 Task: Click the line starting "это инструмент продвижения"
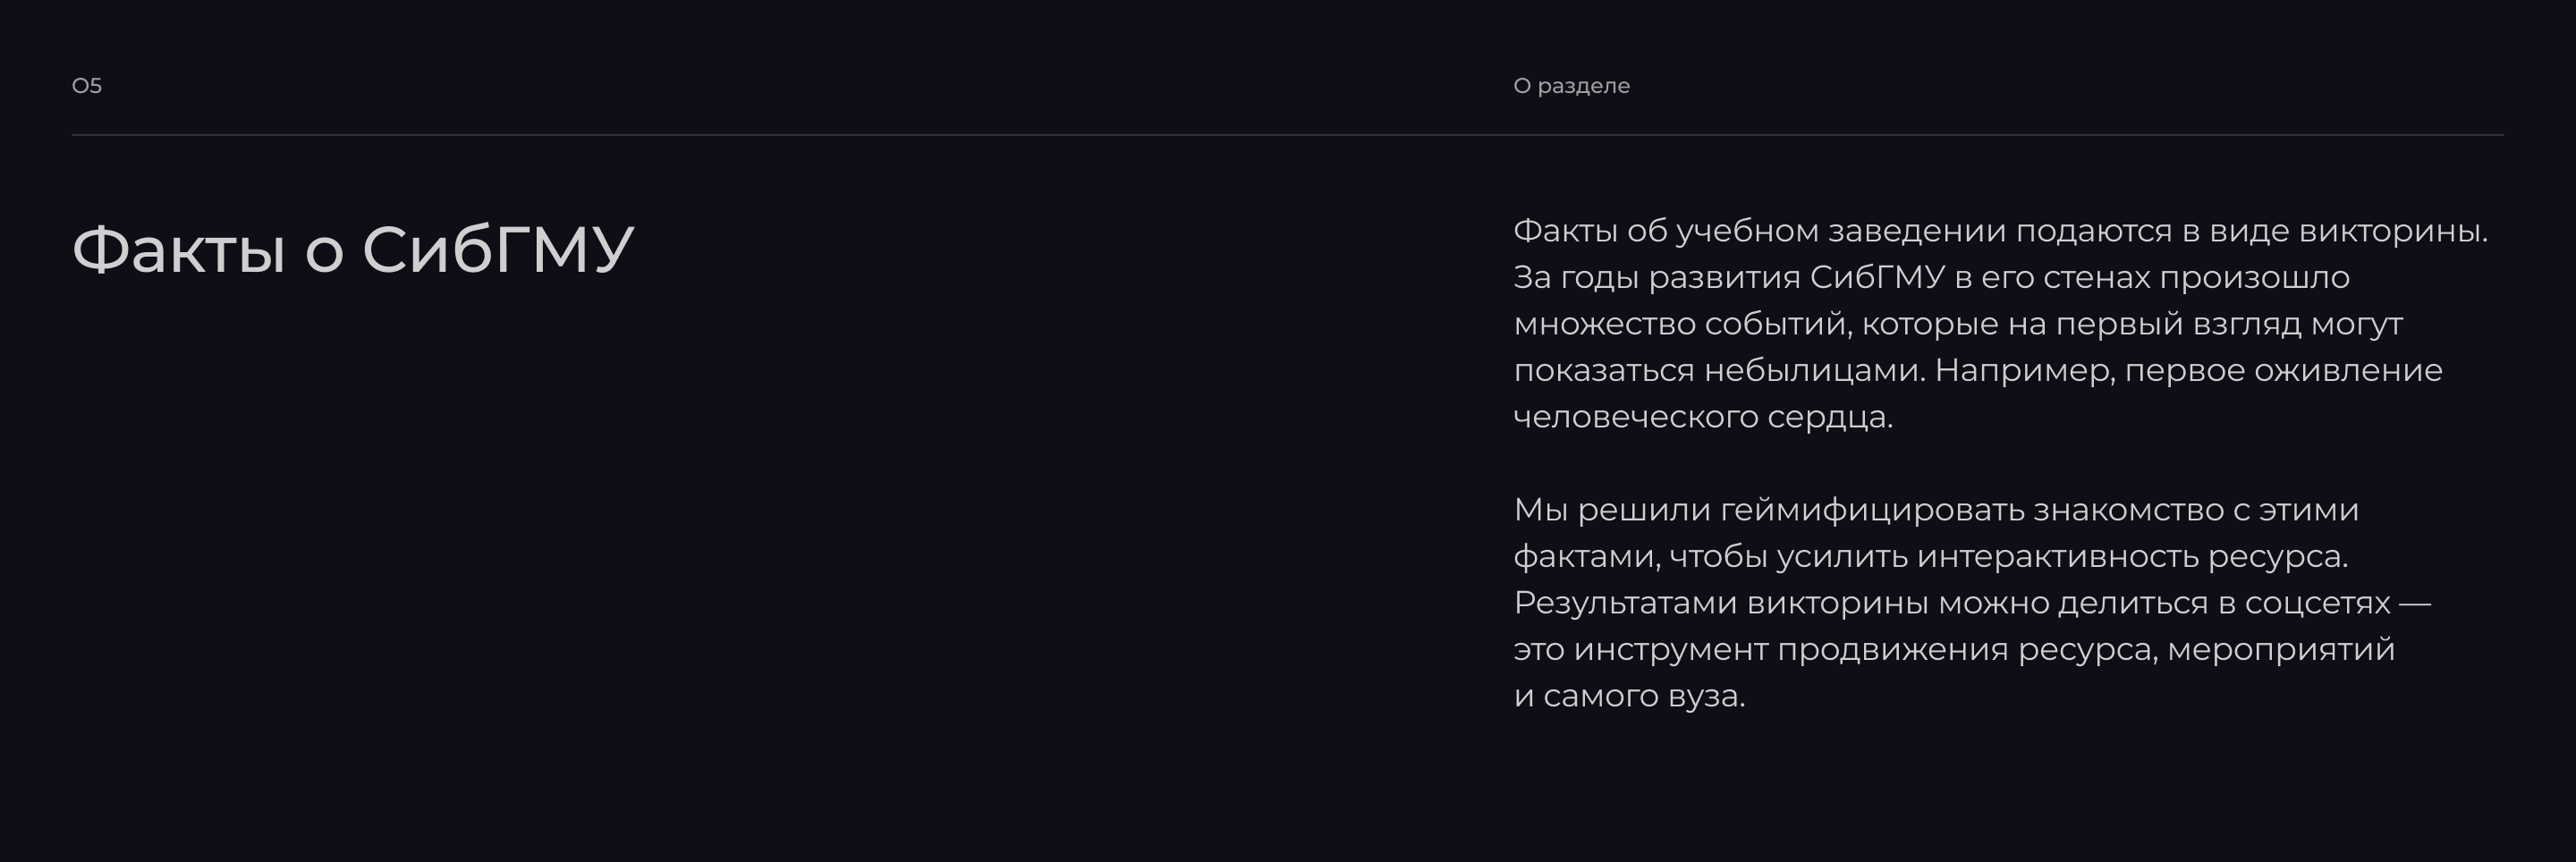[x=1954, y=650]
